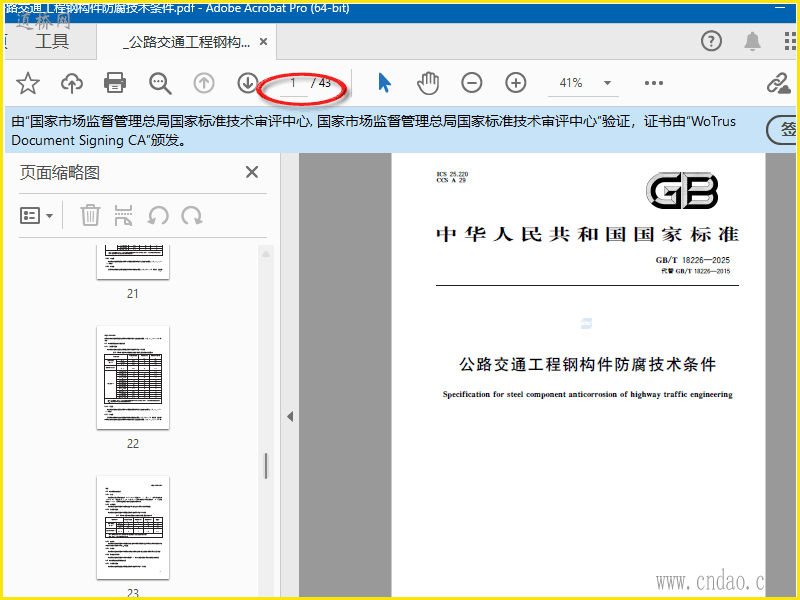Open more tools via three dots

654,83
